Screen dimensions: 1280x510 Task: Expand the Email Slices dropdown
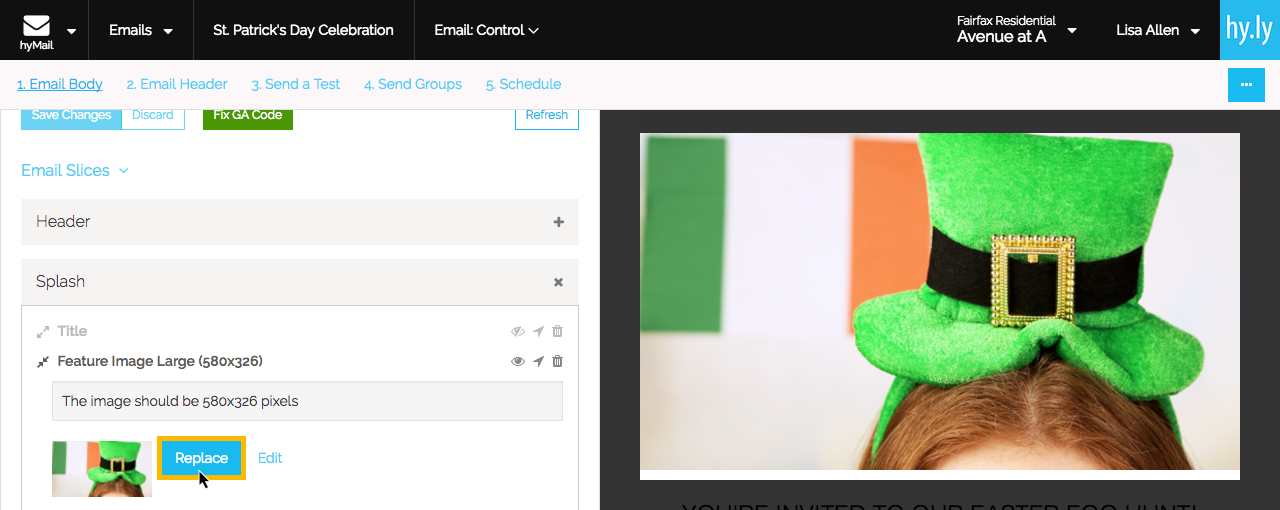[x=75, y=170]
